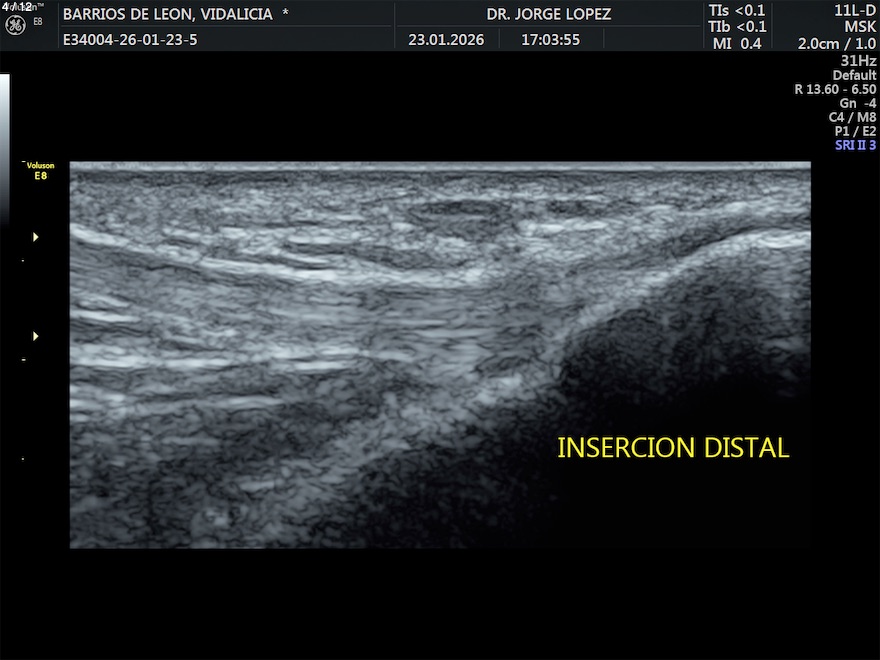Click the R 13.60 - 6.50 parameter
The width and height of the screenshot is (880, 660).
pos(835,89)
